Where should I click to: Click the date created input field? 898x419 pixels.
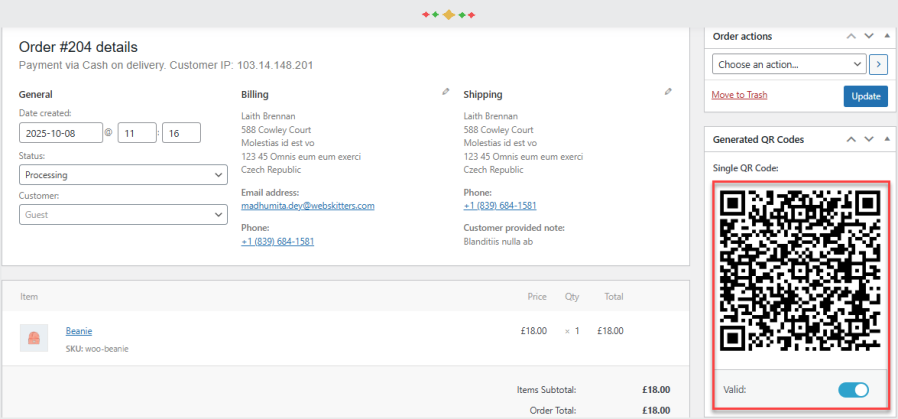point(60,132)
